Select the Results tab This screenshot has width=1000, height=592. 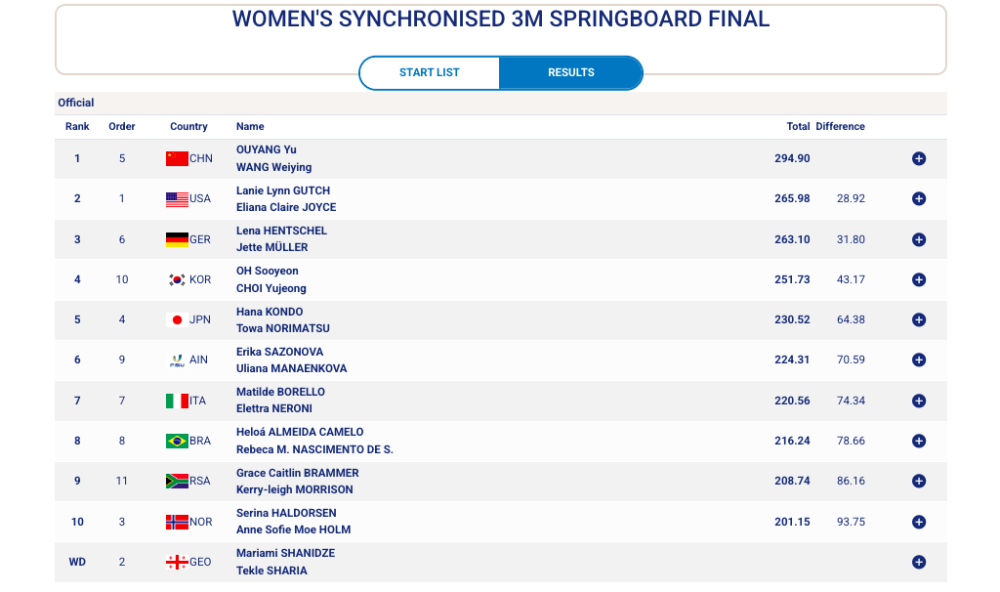(x=571, y=73)
